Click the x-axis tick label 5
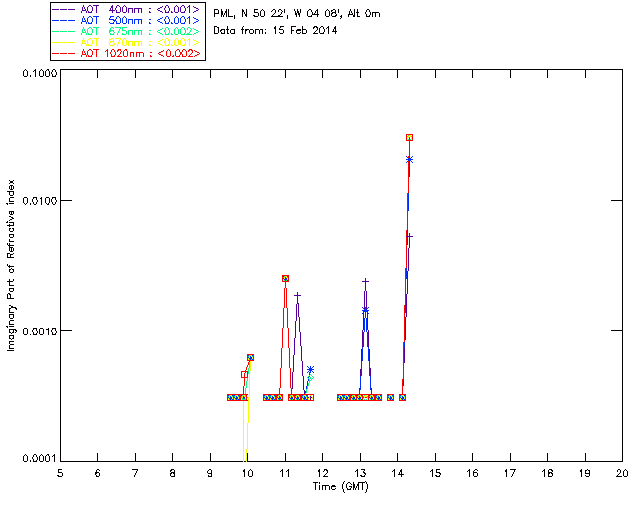 60,473
